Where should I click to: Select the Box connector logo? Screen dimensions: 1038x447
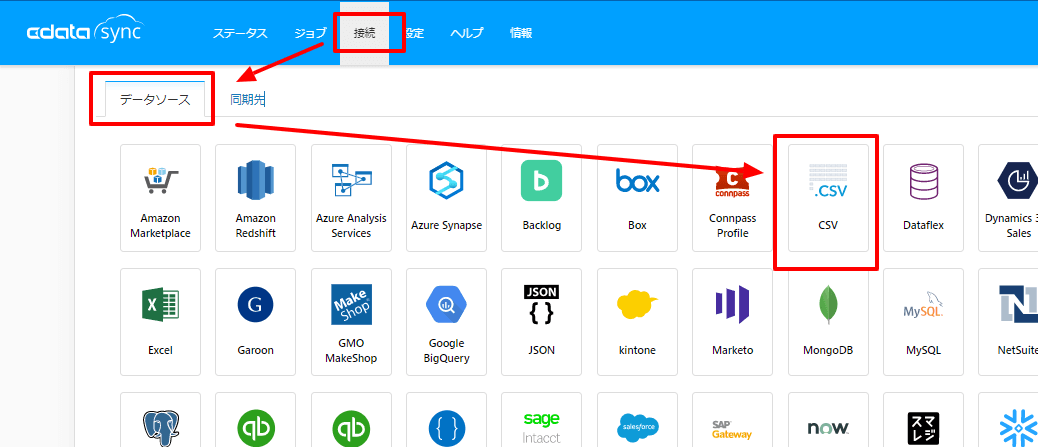click(x=637, y=180)
